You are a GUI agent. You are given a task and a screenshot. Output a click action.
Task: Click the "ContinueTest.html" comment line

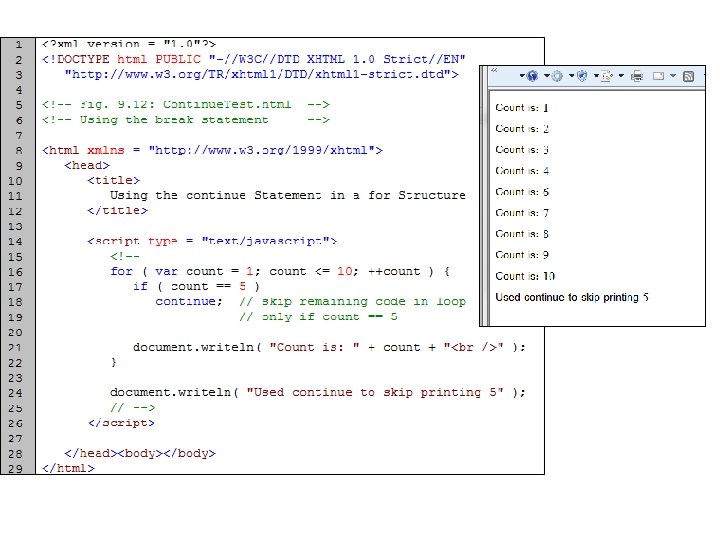[186, 105]
